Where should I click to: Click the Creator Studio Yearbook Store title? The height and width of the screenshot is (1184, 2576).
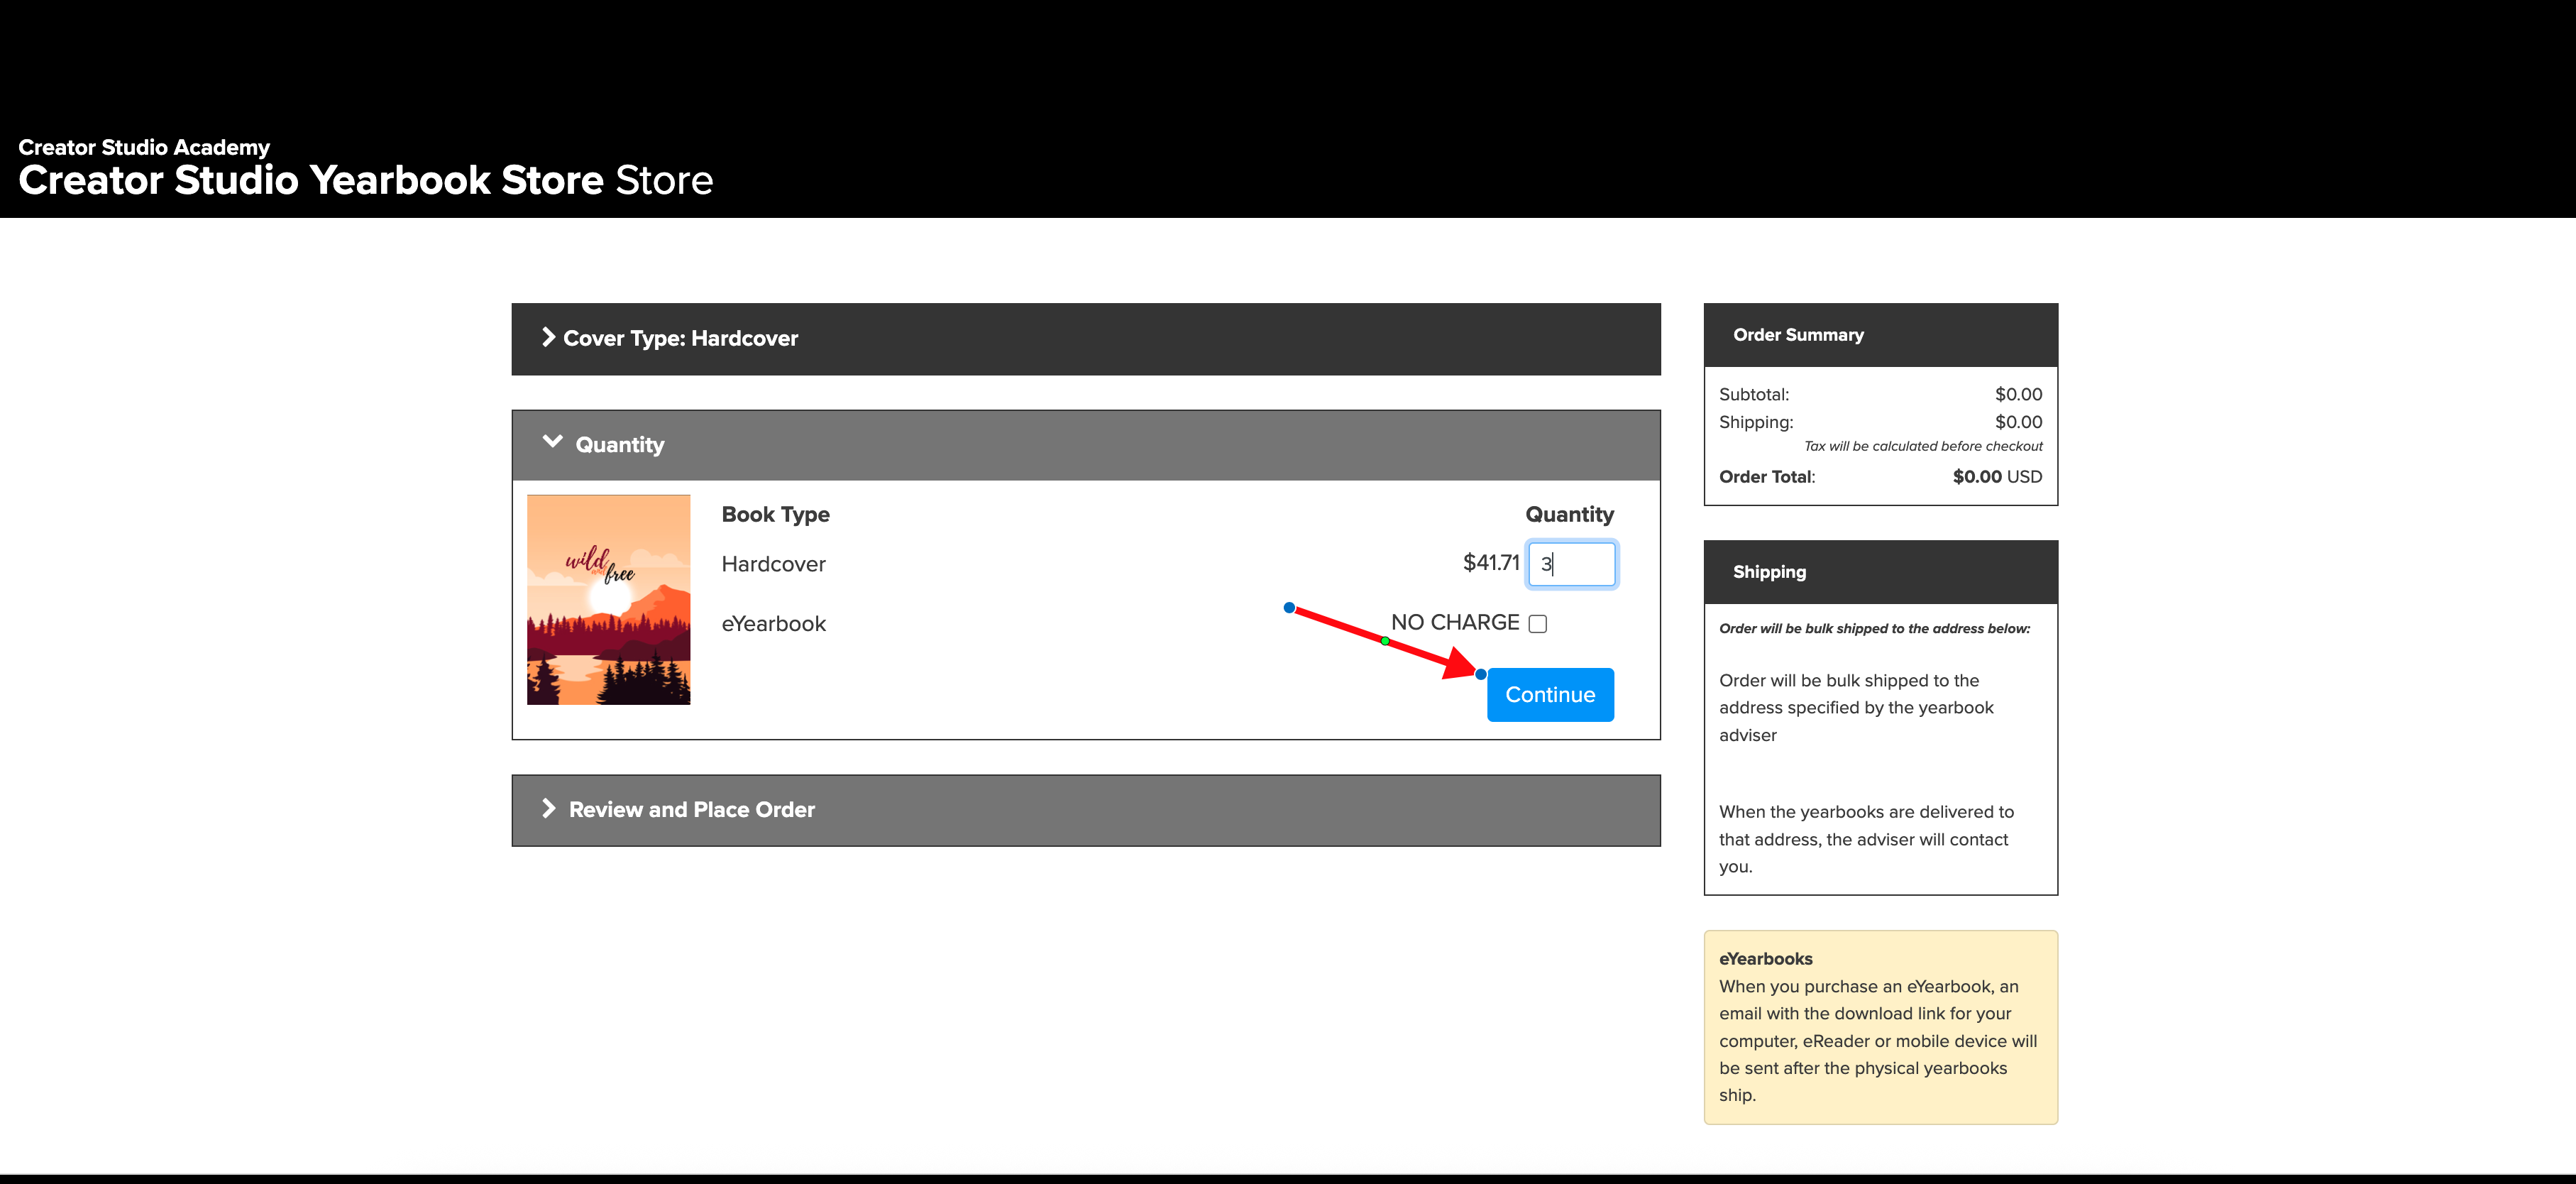pyautogui.click(x=365, y=180)
